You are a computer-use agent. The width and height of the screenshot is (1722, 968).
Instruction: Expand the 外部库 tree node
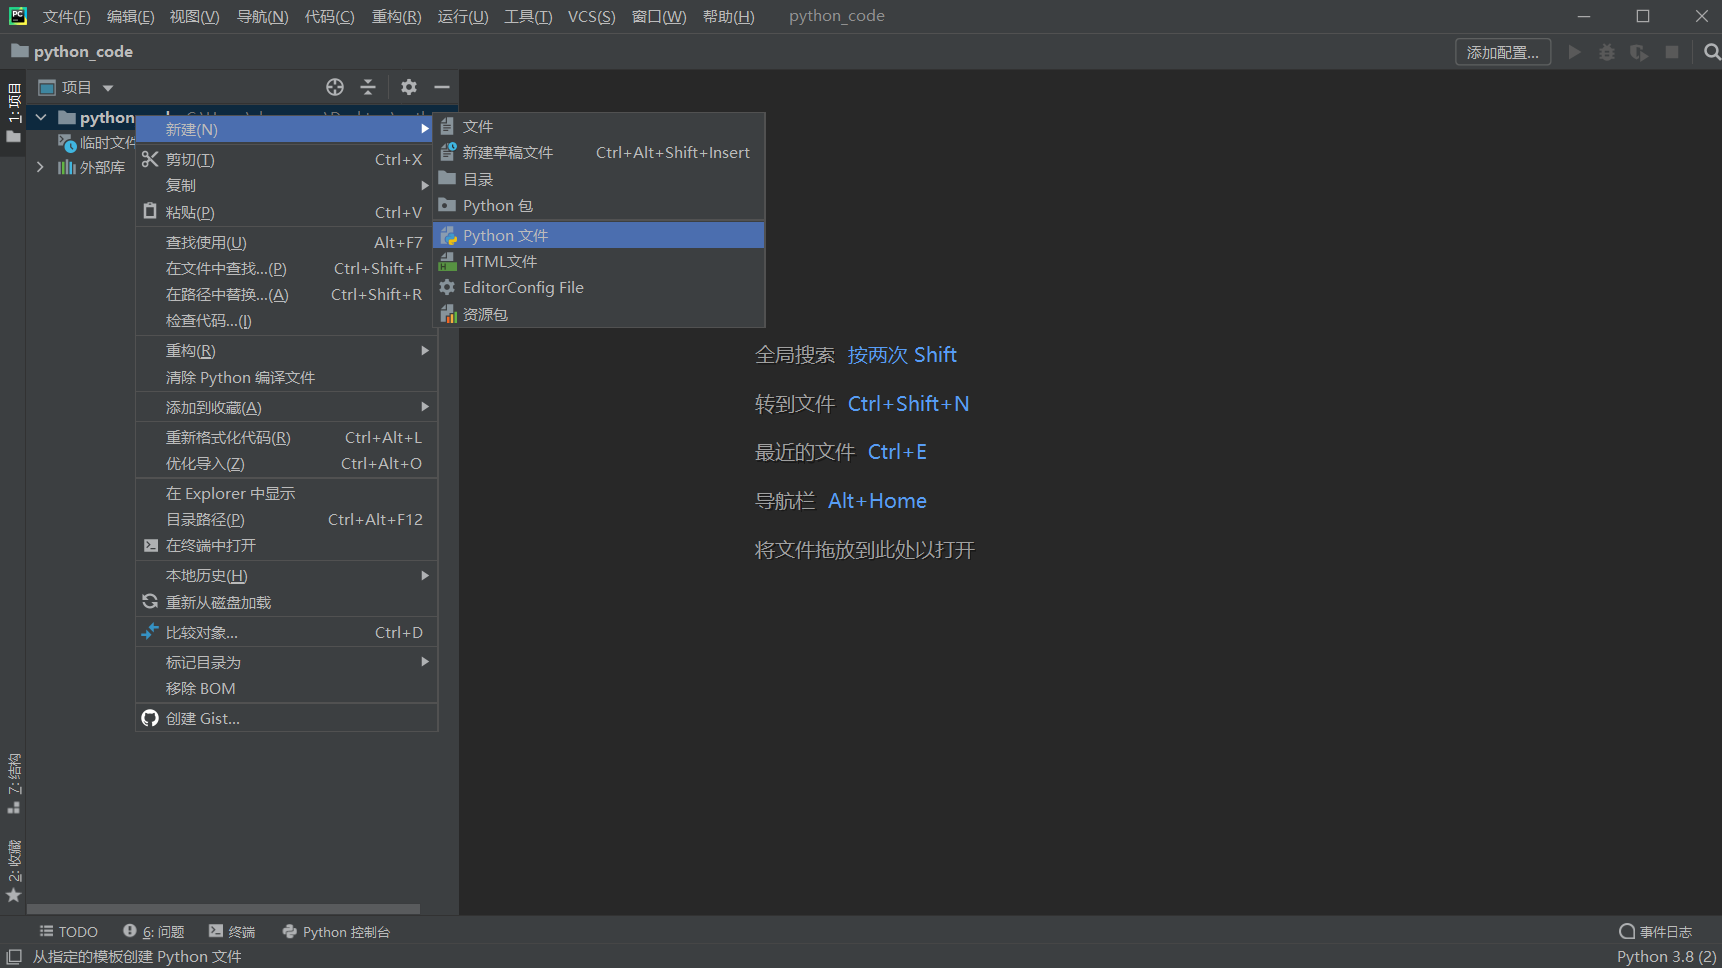pos(41,167)
